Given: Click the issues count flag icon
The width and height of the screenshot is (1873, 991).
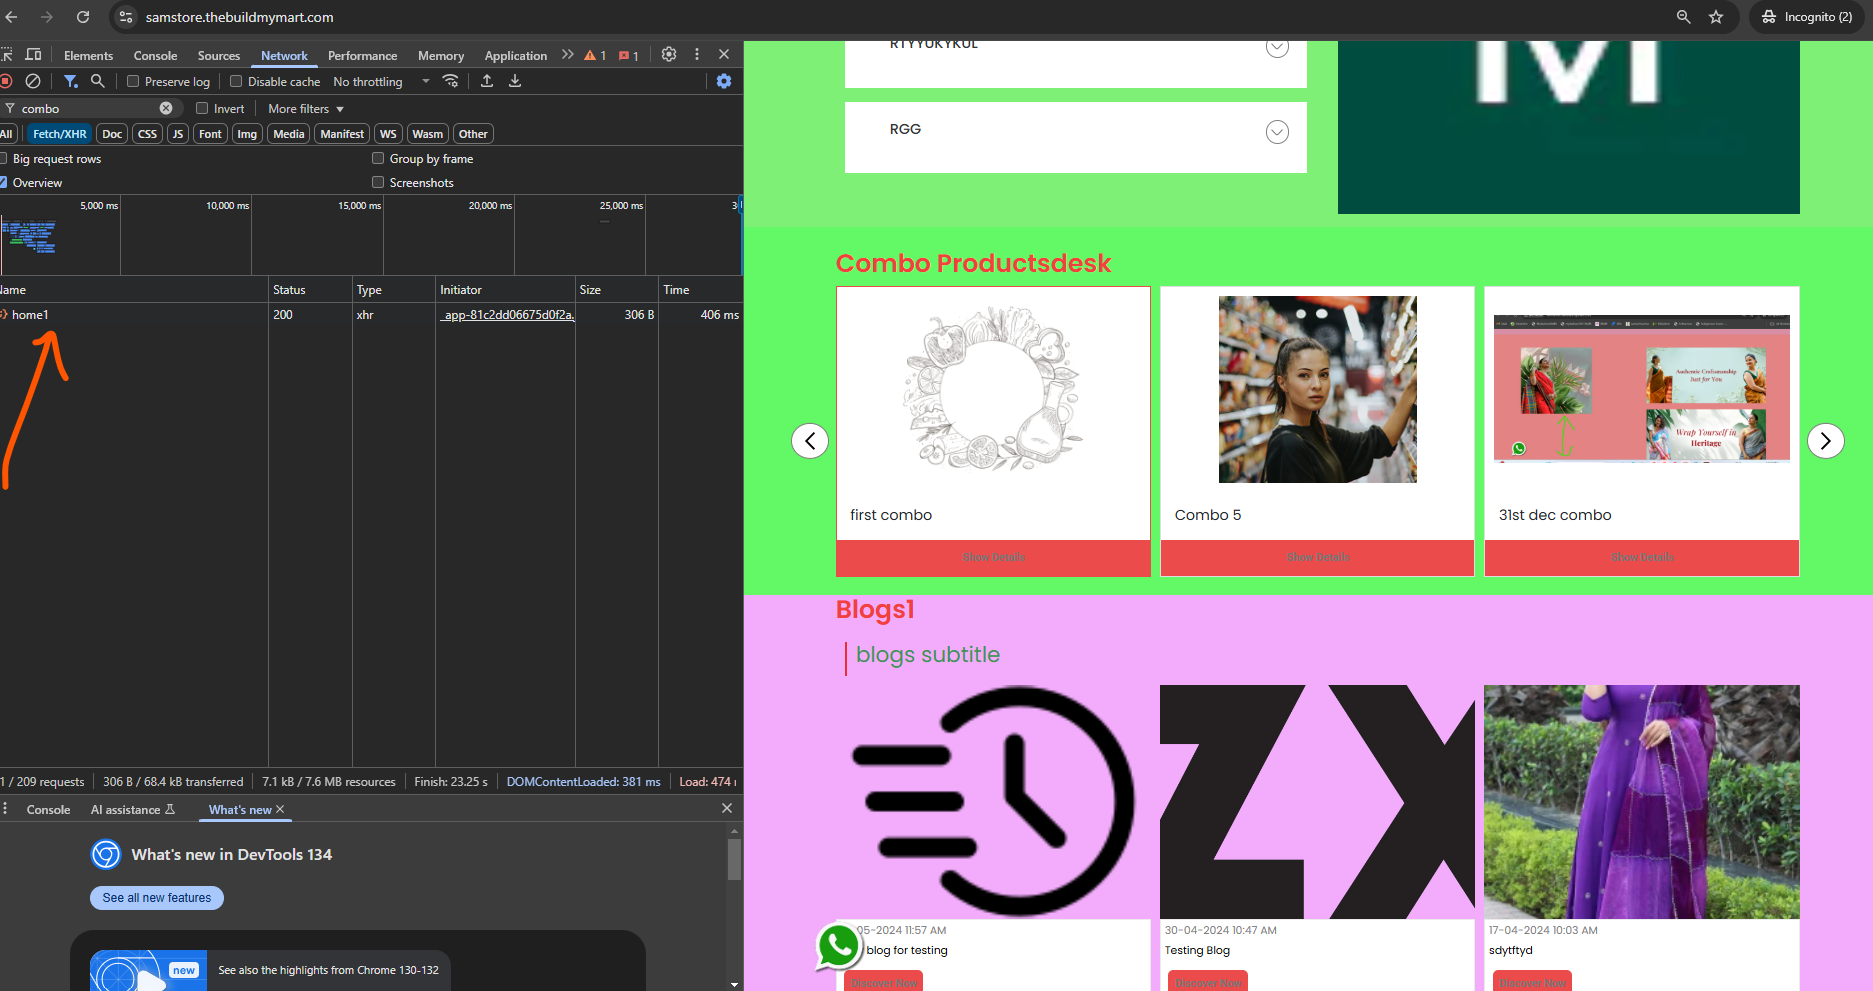Looking at the screenshot, I should 629,55.
